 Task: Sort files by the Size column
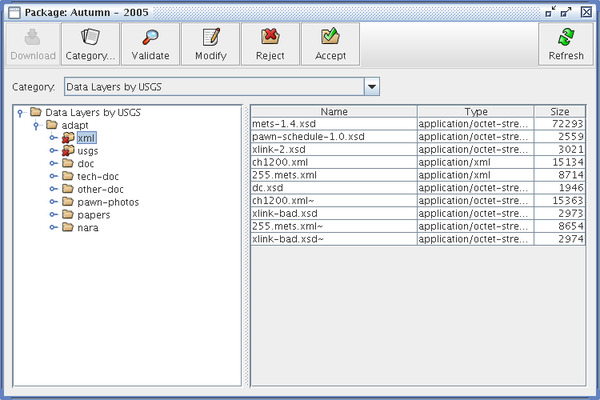[x=560, y=111]
